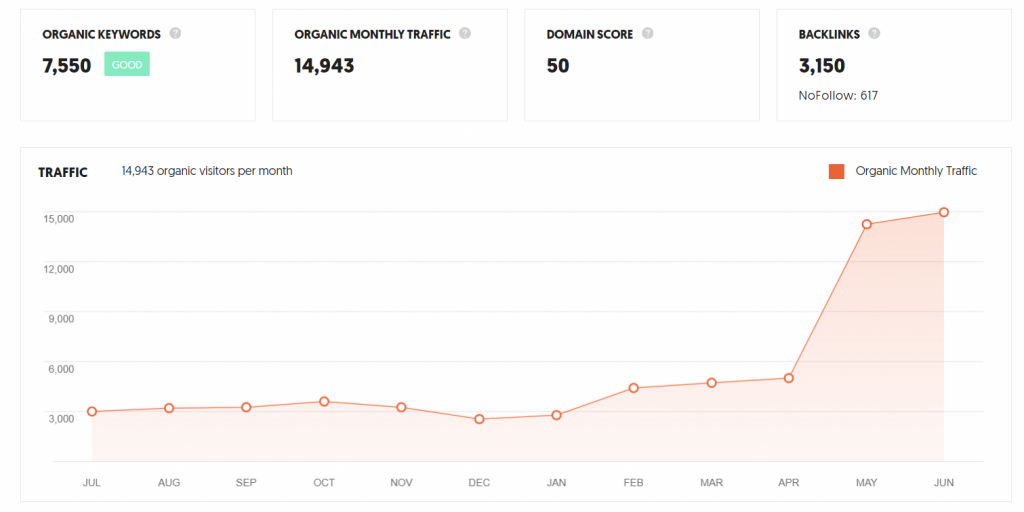This screenshot has height=512, width=1024.
Task: Click the GOOD badge next to 7,550
Action: point(127,64)
